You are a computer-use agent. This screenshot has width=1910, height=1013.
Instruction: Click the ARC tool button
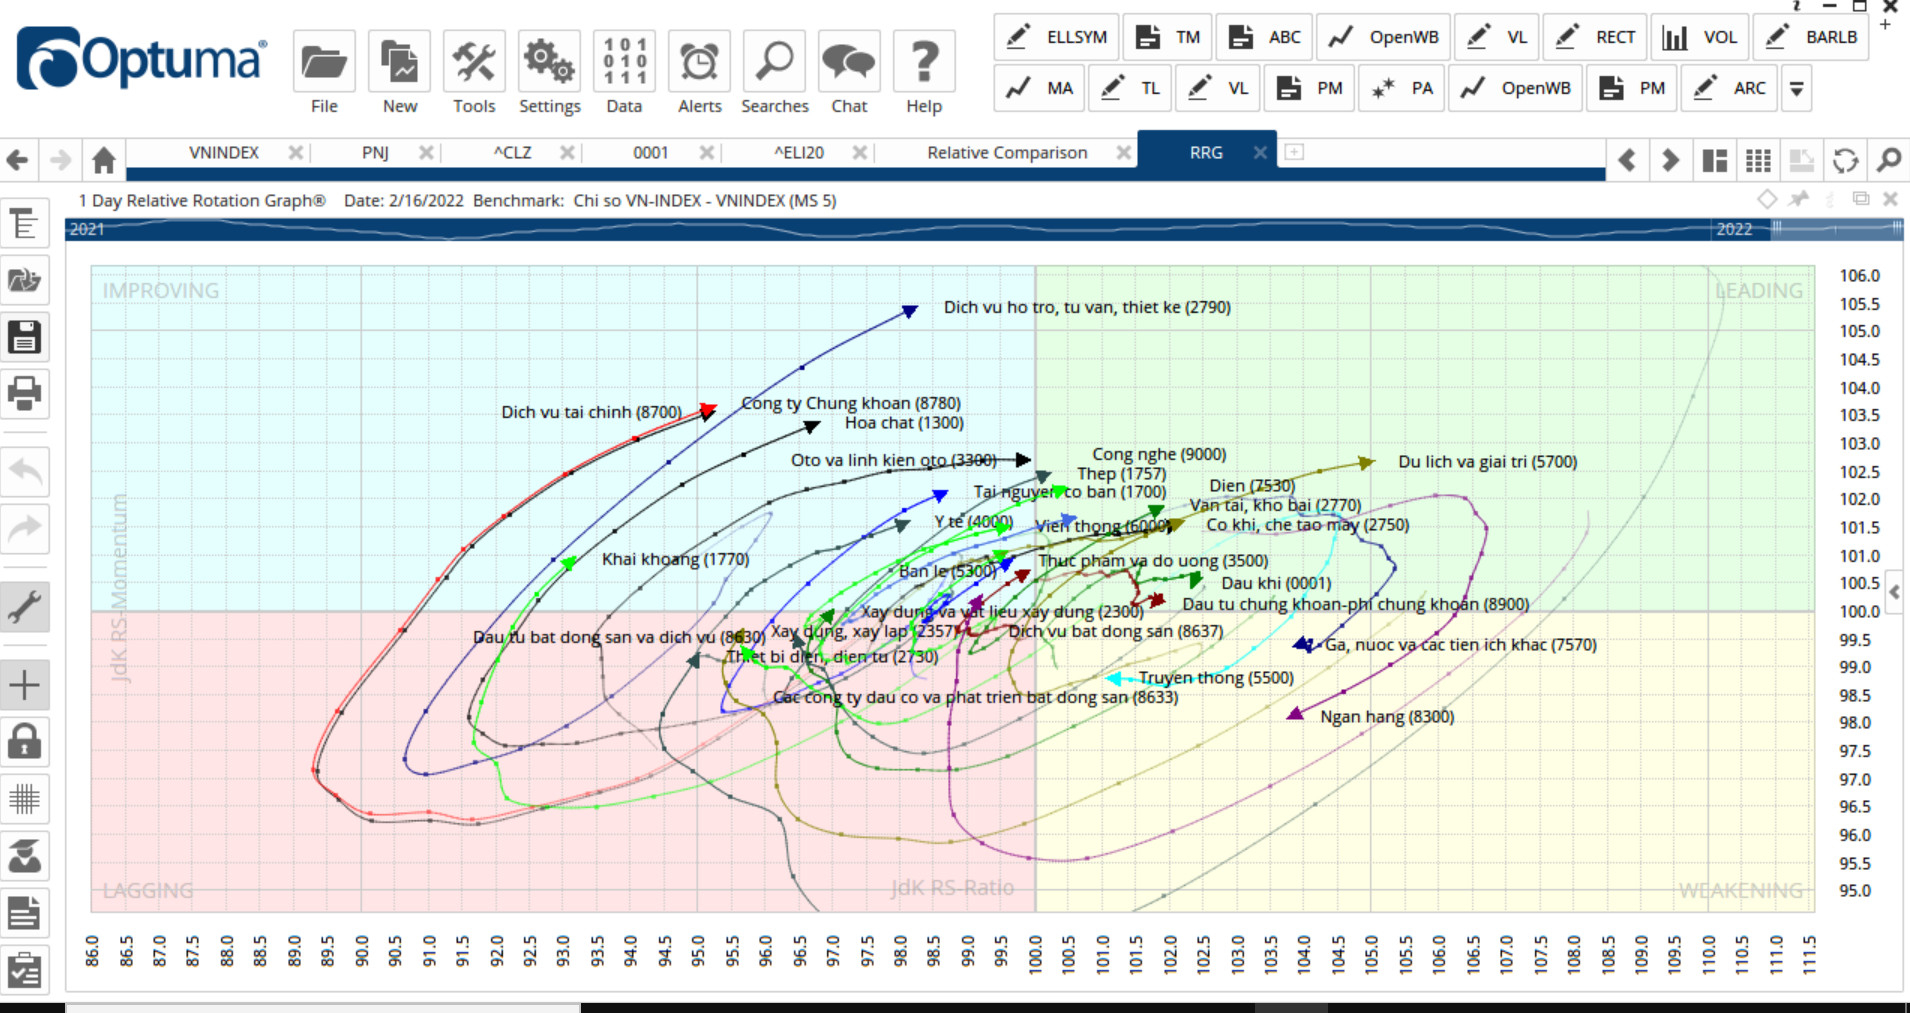[x=1729, y=89]
